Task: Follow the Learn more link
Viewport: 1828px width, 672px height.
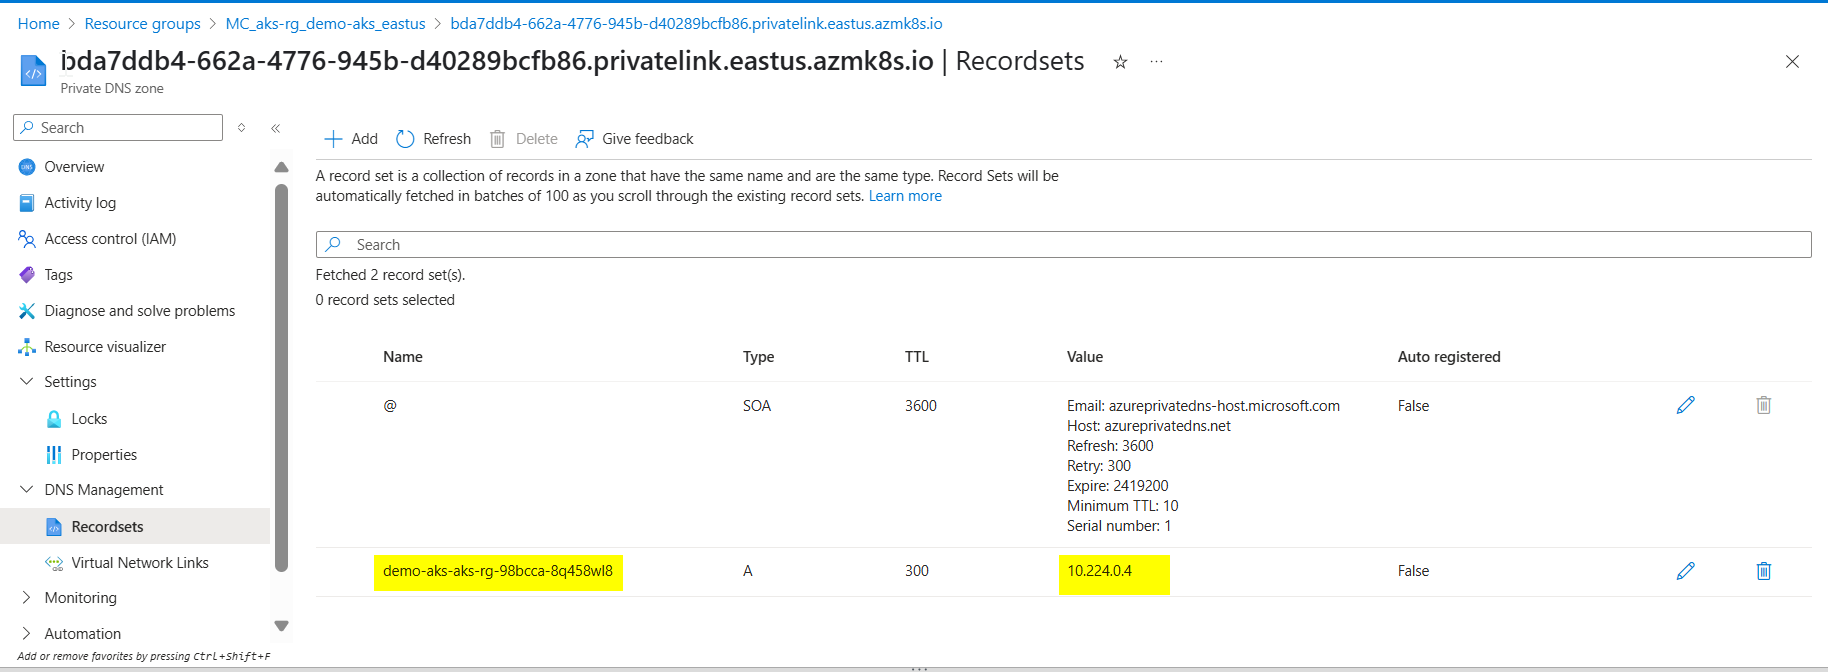Action: 905,196
